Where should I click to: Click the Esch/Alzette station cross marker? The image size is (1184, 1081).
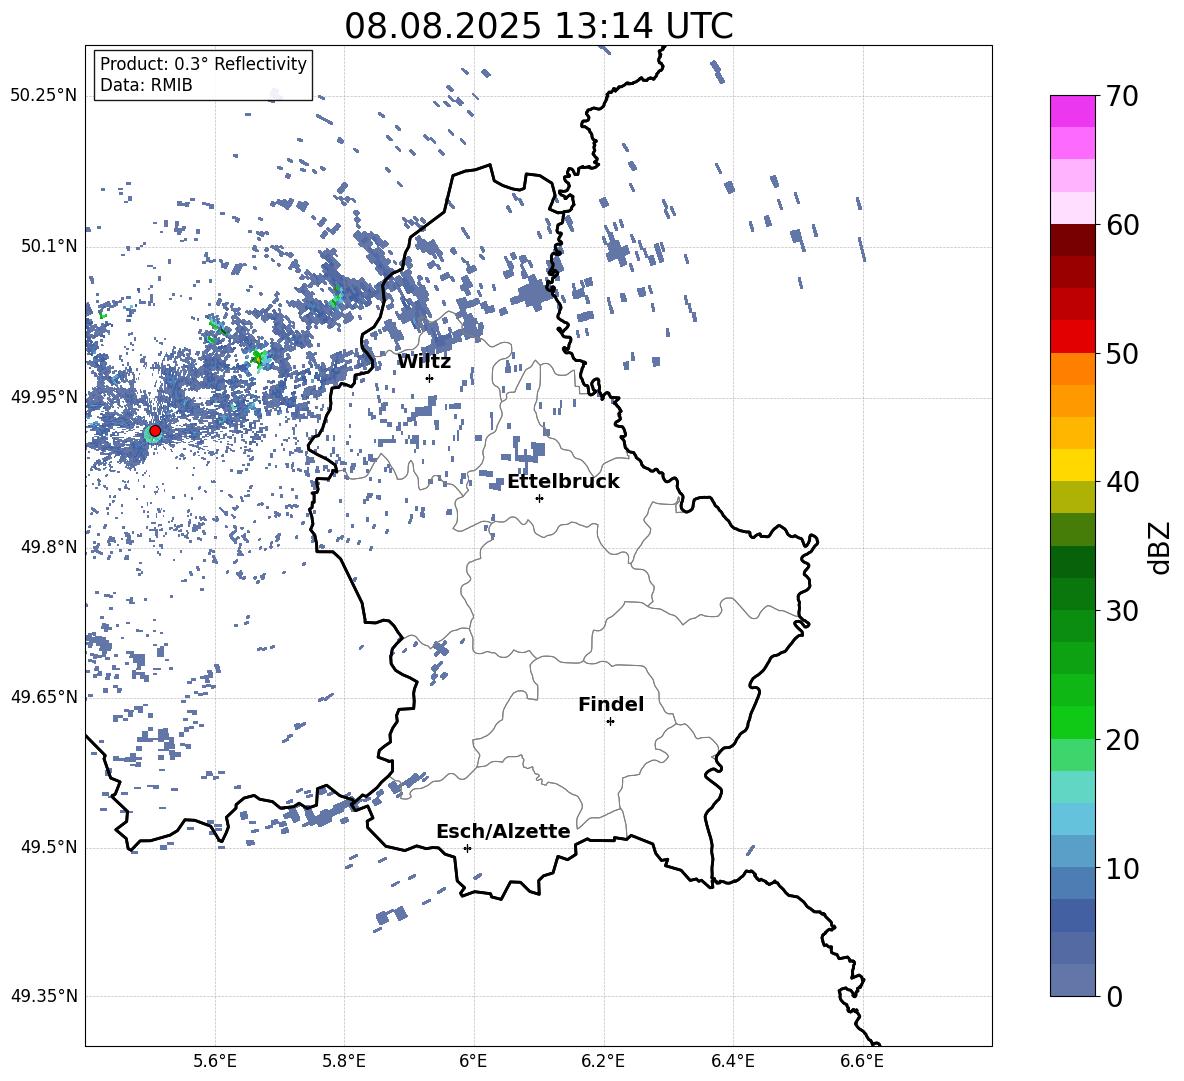467,848
